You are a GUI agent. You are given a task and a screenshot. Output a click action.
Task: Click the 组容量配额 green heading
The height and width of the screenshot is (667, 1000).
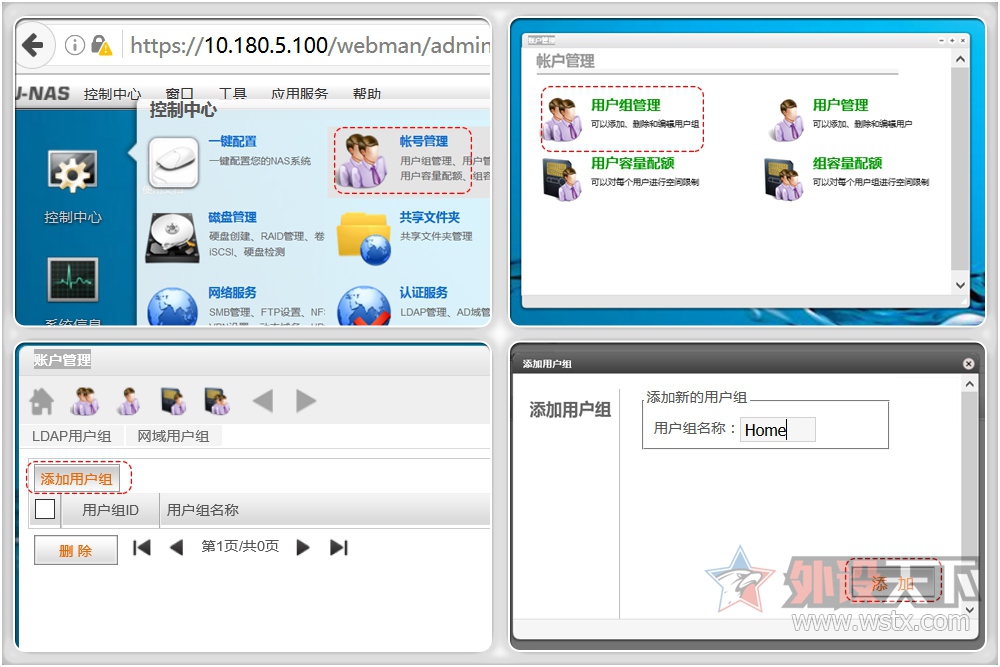847,163
